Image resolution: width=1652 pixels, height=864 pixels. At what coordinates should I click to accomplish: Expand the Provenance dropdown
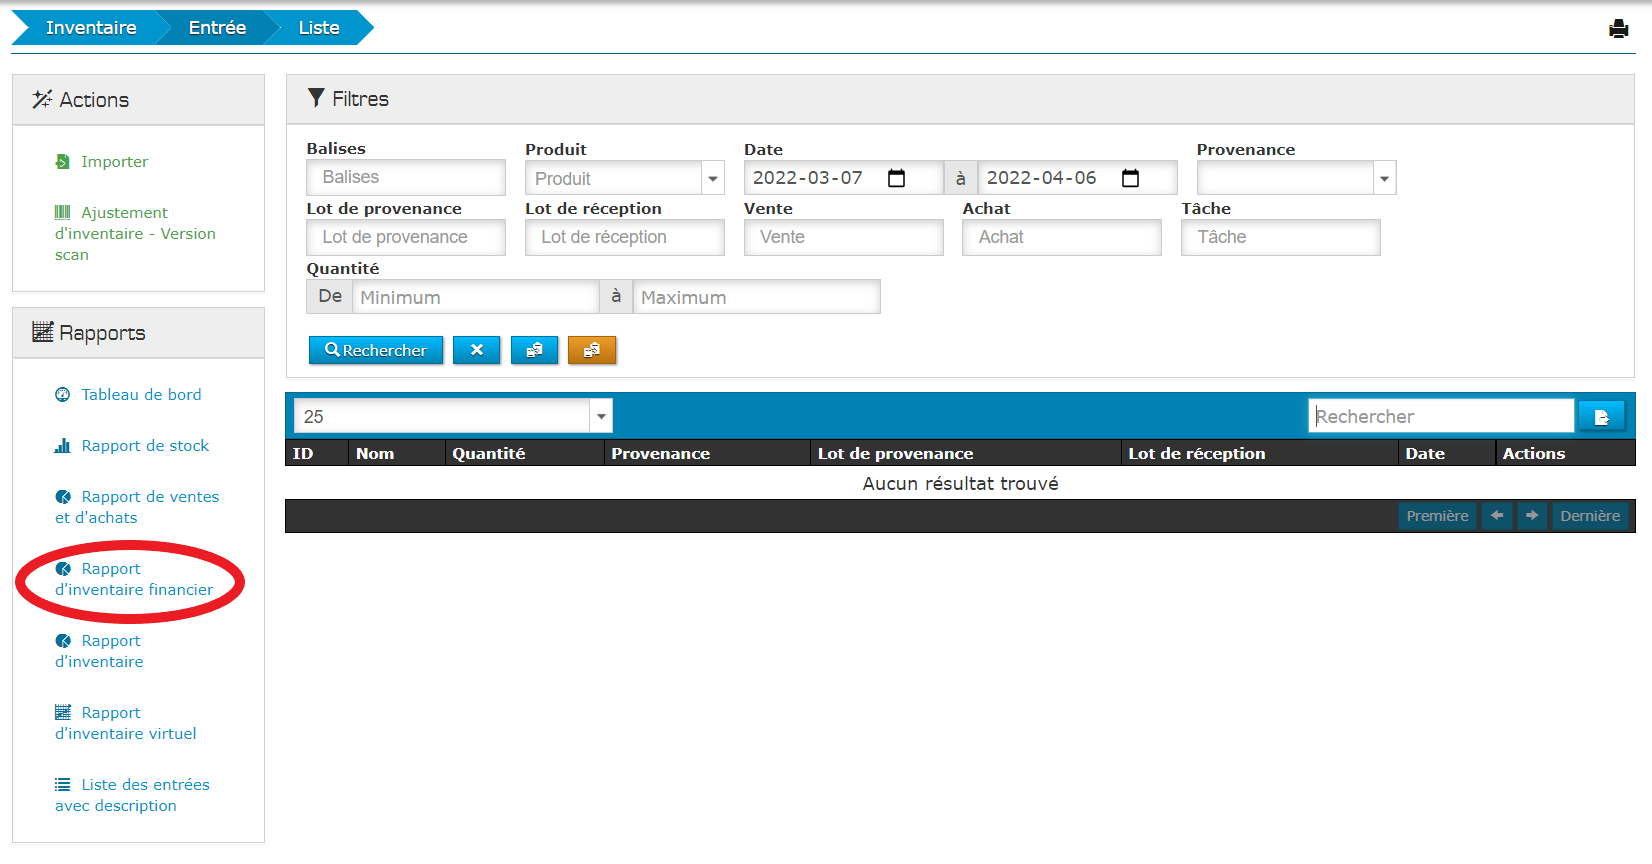click(x=1384, y=179)
